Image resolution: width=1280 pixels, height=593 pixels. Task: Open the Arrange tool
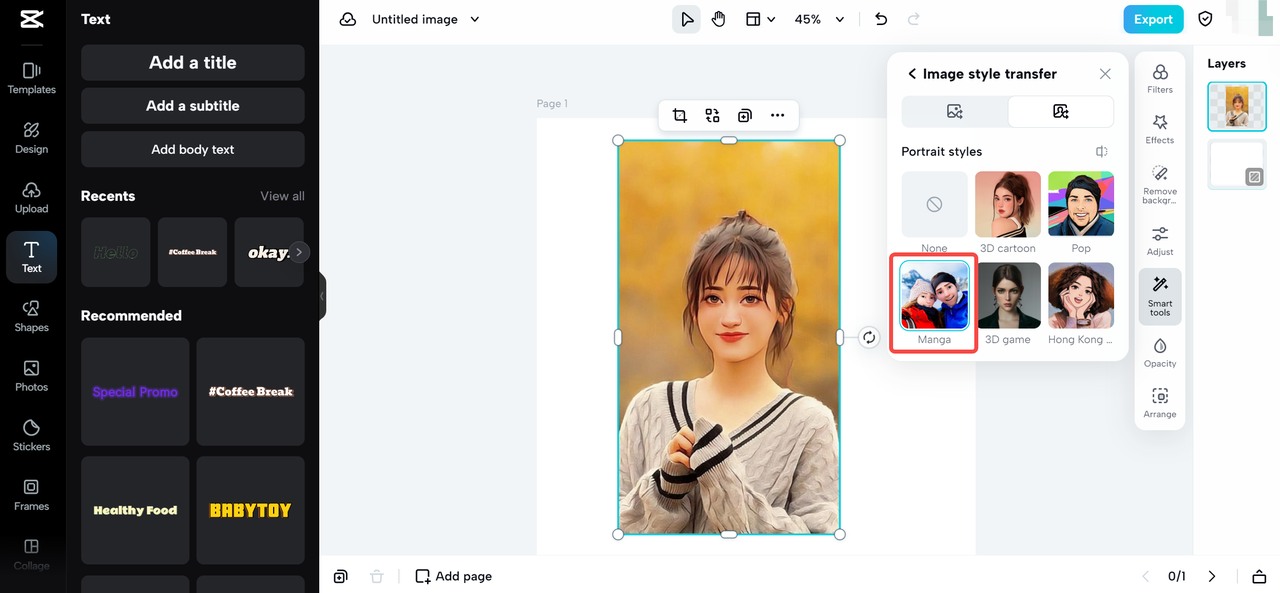[x=1160, y=403]
